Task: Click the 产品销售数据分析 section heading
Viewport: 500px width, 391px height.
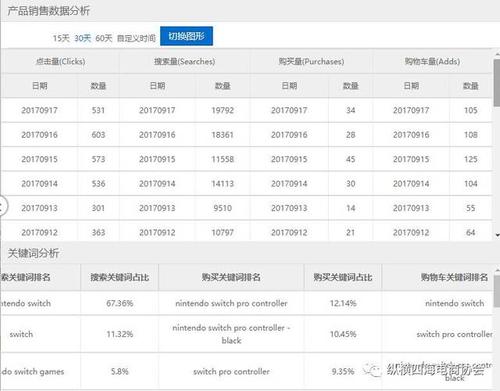Action: click(x=49, y=11)
